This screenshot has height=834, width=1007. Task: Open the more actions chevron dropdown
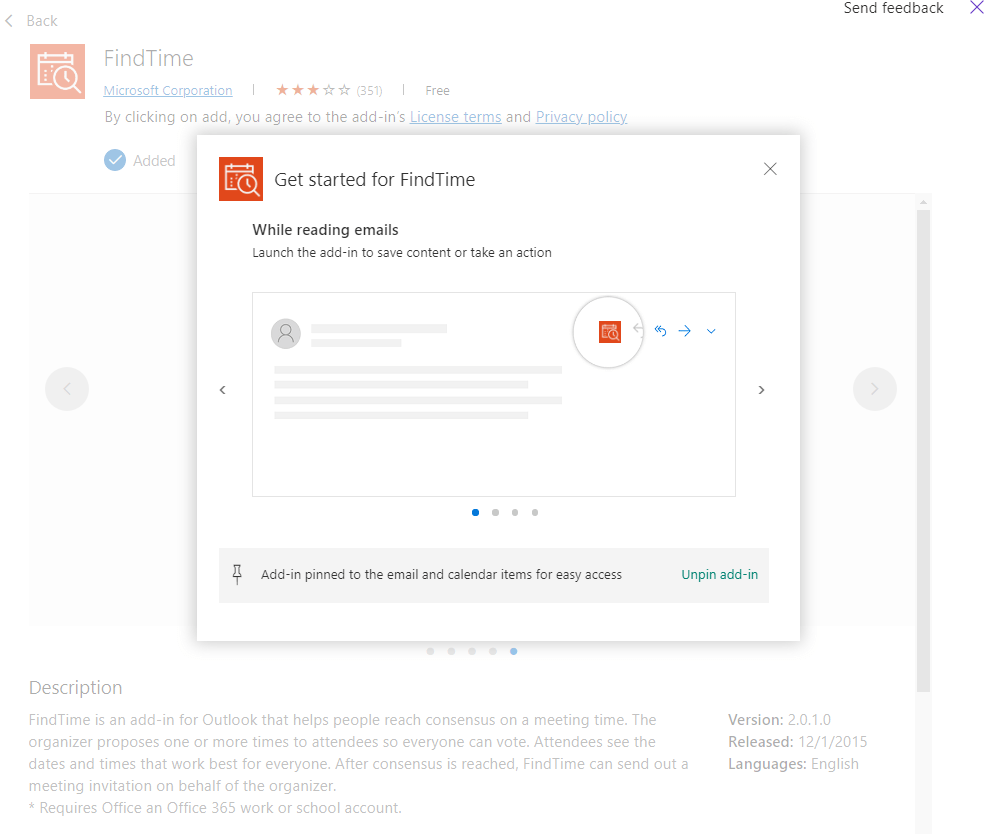[711, 330]
